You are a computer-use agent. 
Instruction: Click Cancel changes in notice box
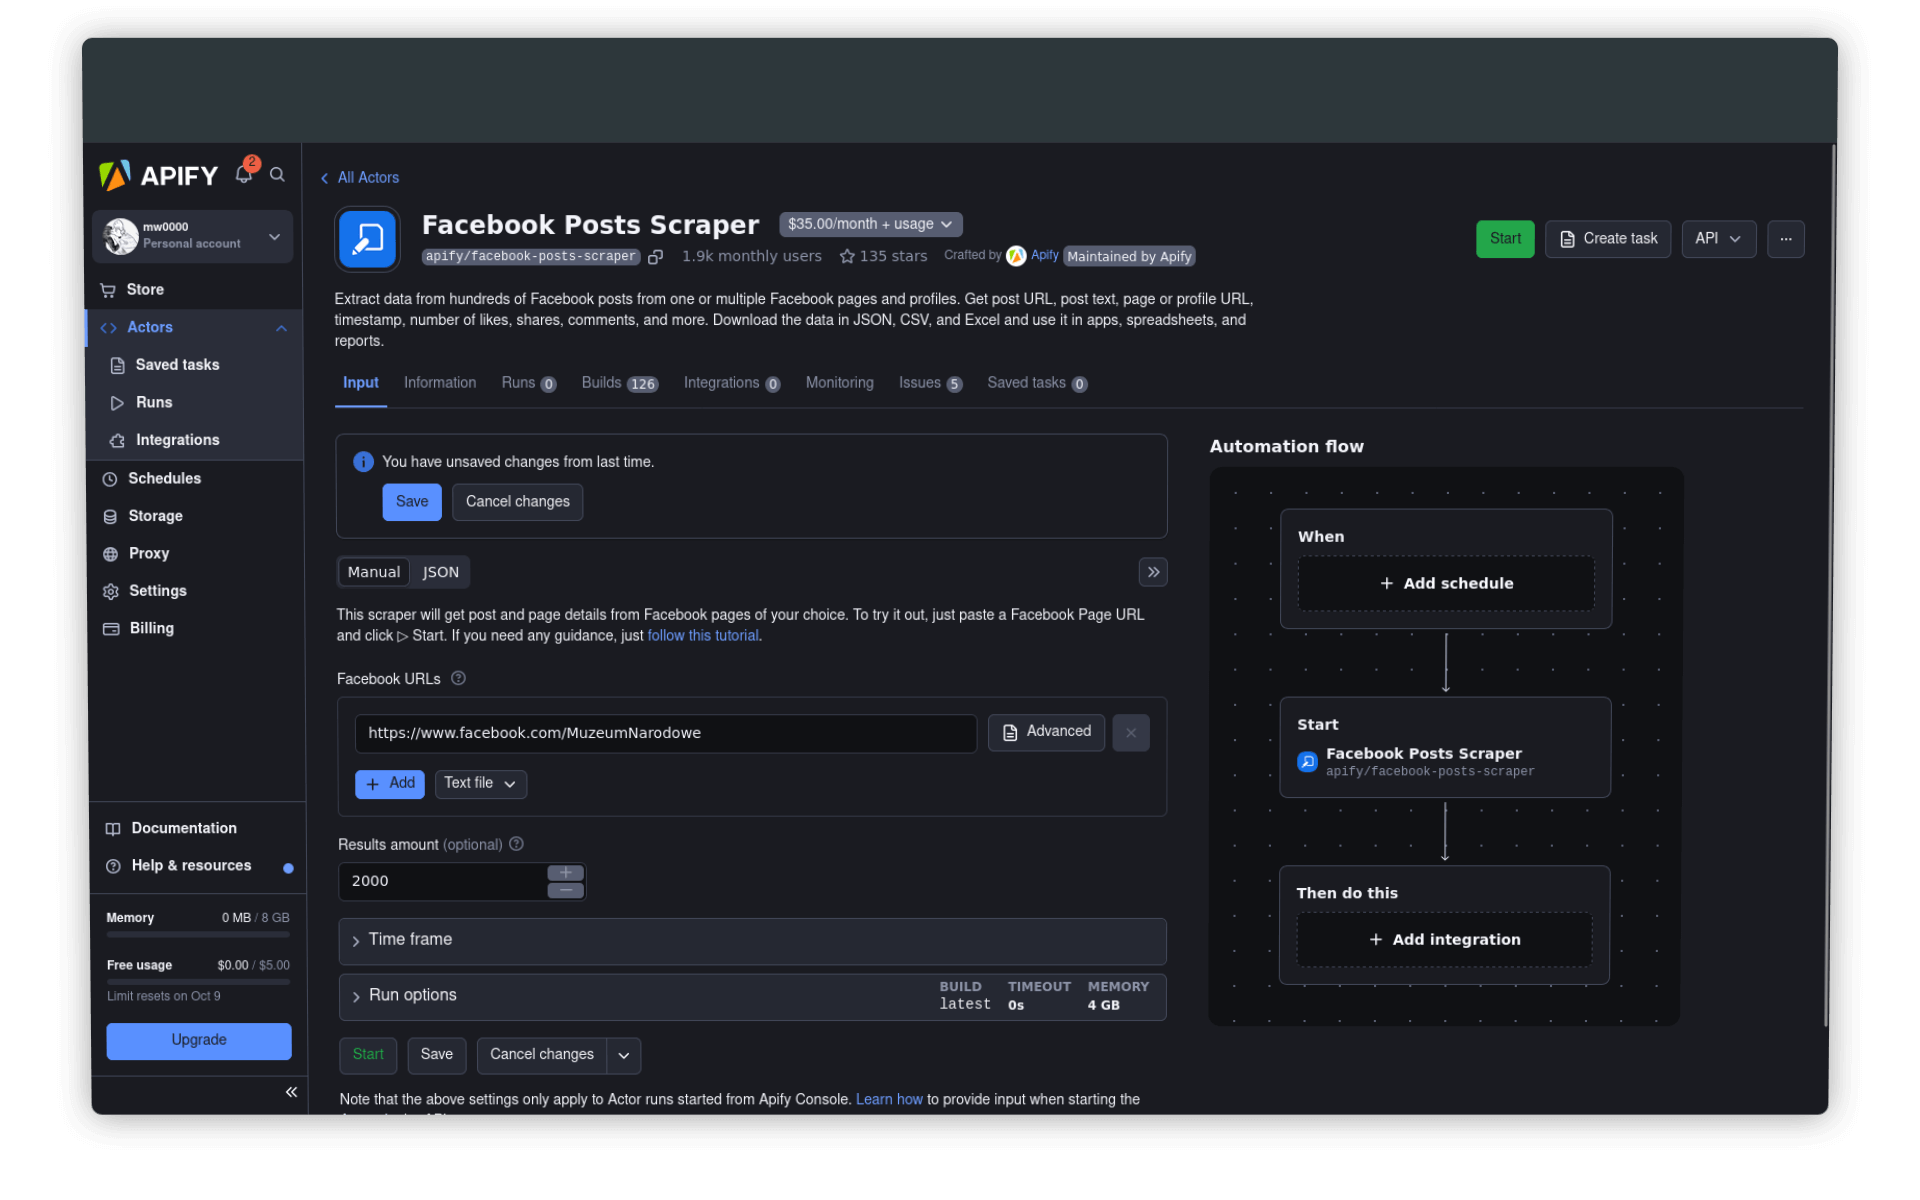517,502
